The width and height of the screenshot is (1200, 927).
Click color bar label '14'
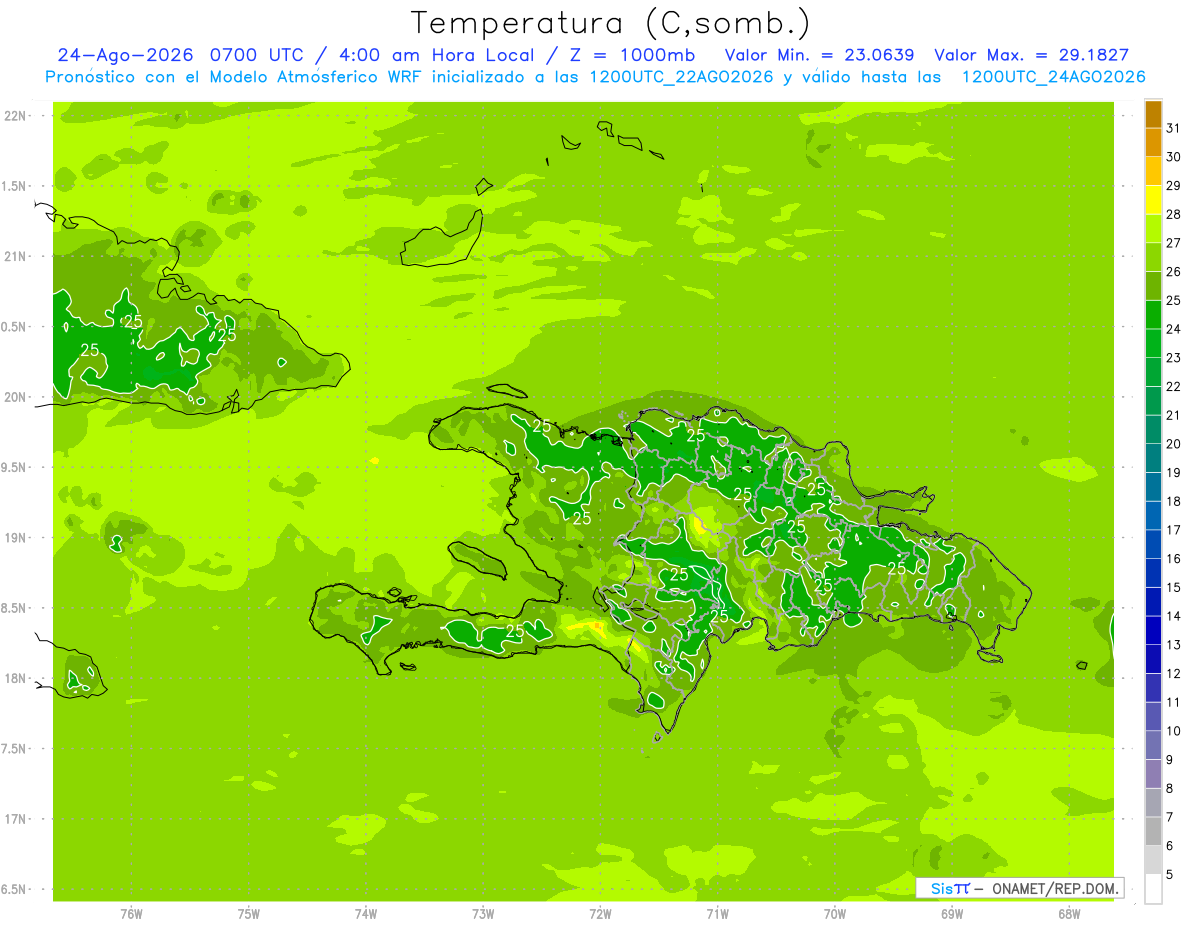click(1173, 616)
